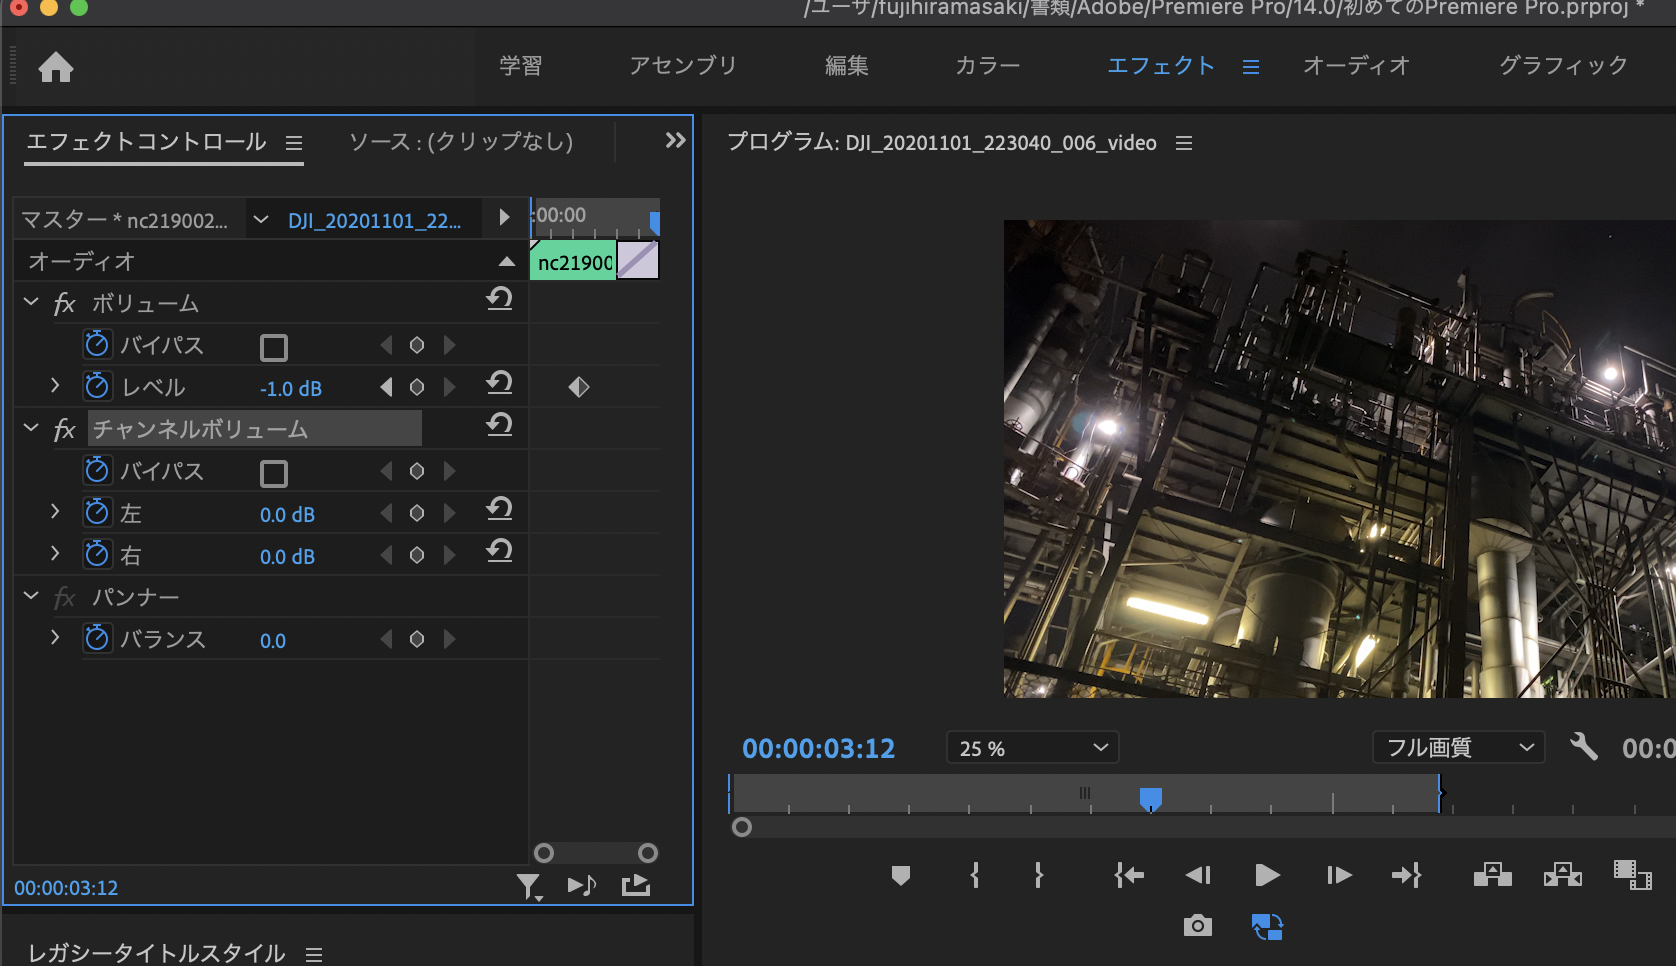
Task: Click the filter icon in Effect Controls panel
Action: pos(529,885)
